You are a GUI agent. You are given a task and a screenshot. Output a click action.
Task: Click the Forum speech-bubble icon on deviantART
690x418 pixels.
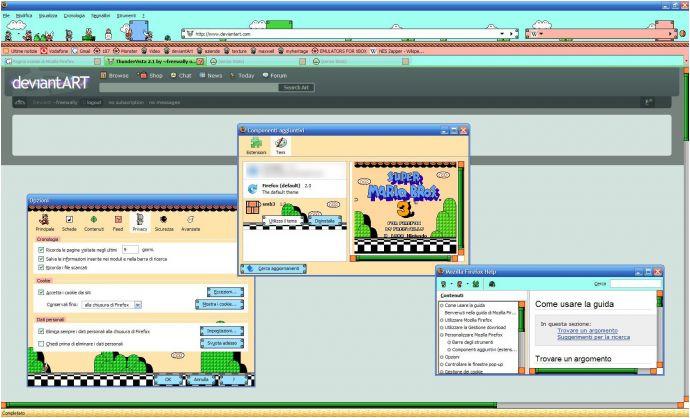(x=265, y=75)
